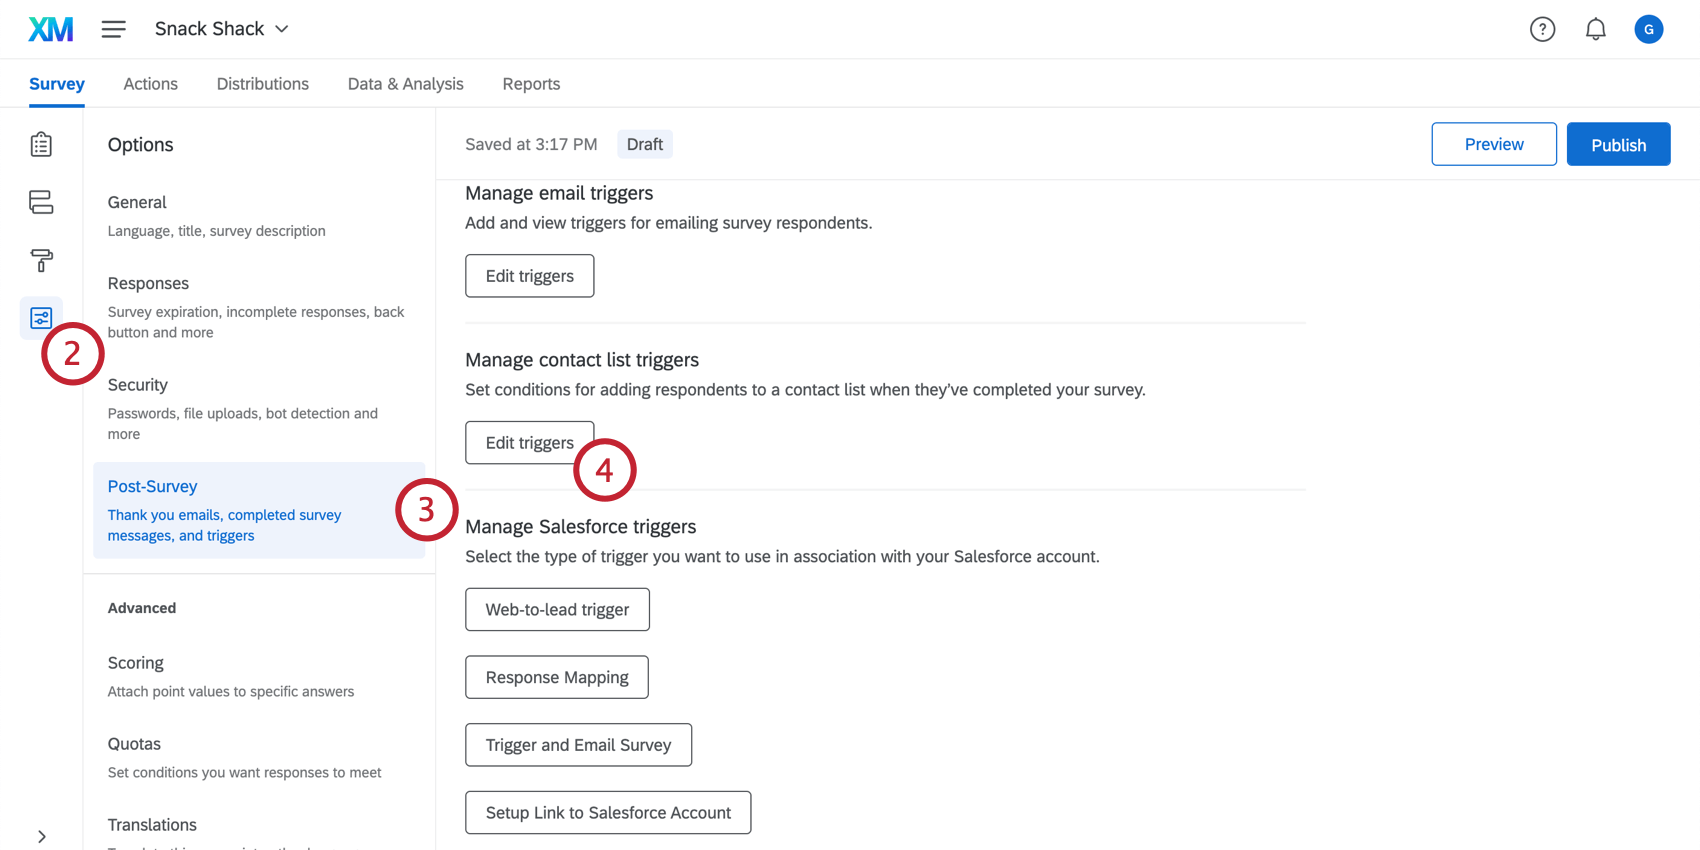Image resolution: width=1700 pixels, height=850 pixels.
Task: Click the XM logo
Action: [50, 28]
